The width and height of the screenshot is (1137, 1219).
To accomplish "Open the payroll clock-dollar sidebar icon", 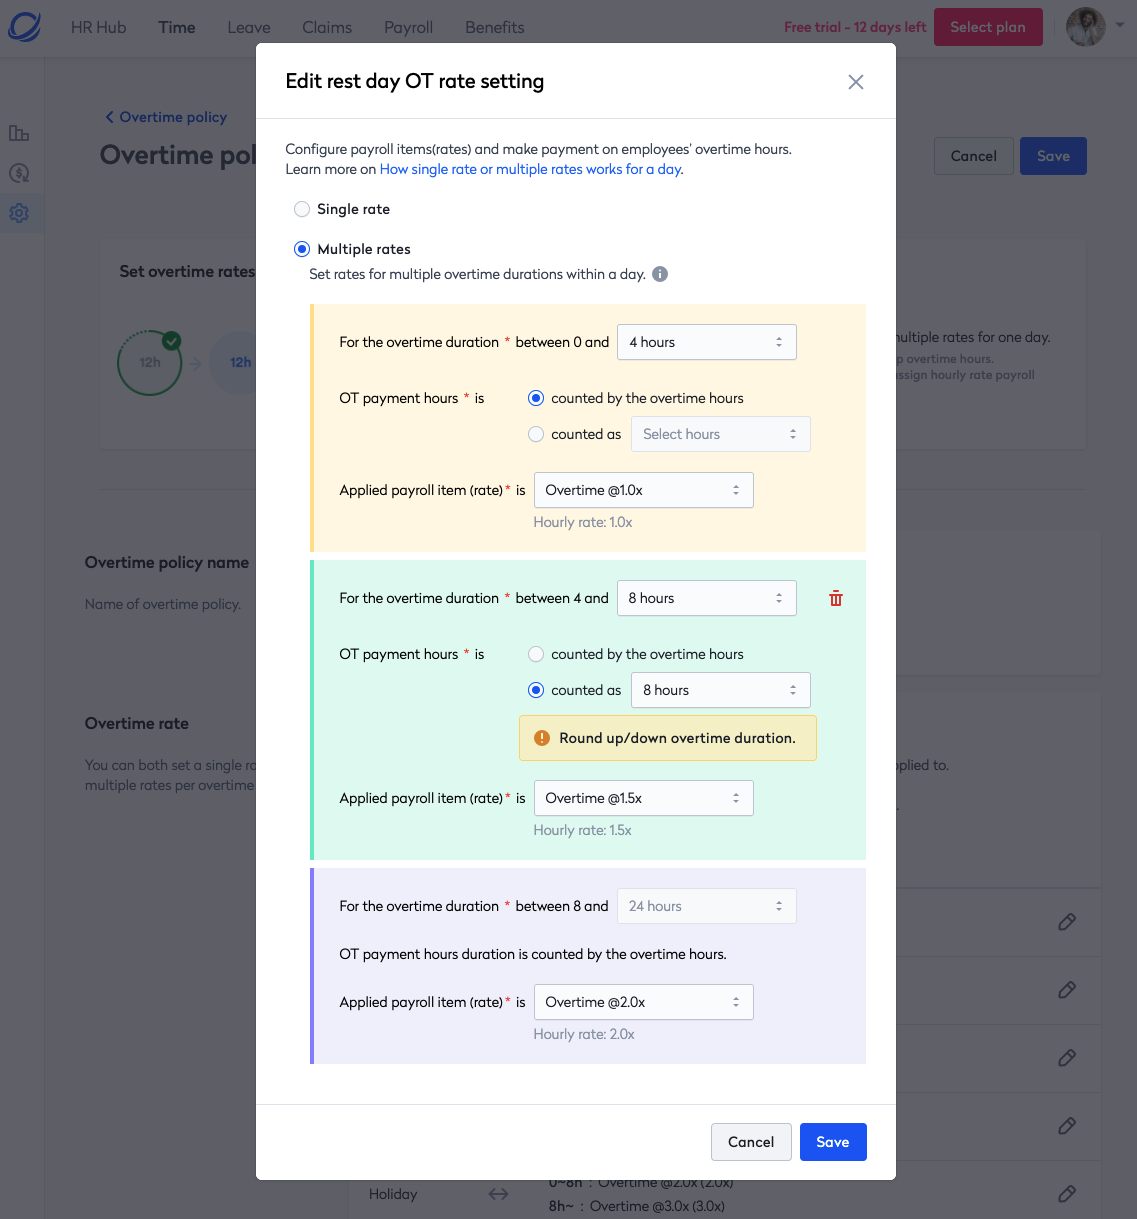I will 19,173.
